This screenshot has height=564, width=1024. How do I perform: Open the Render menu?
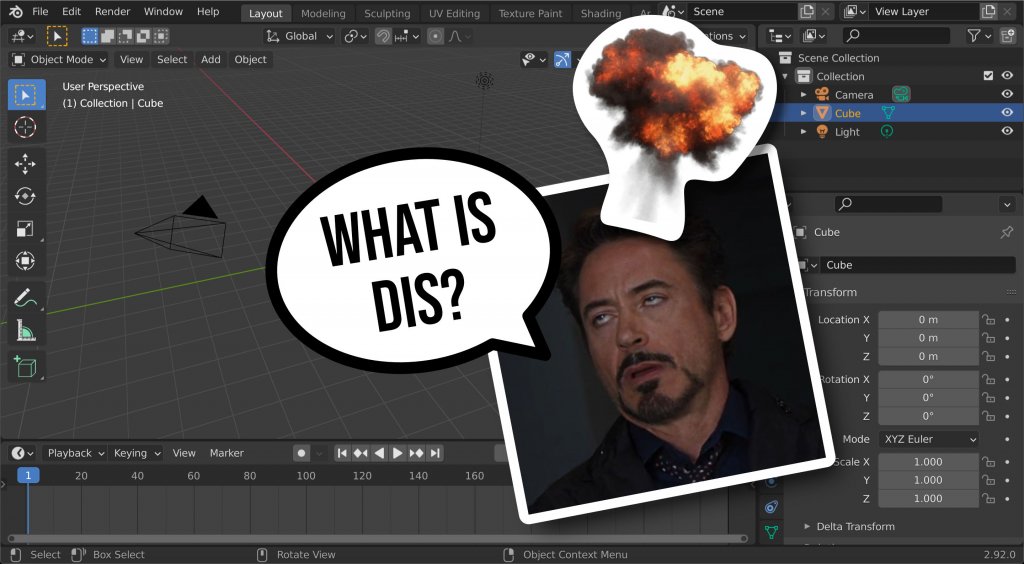click(112, 12)
